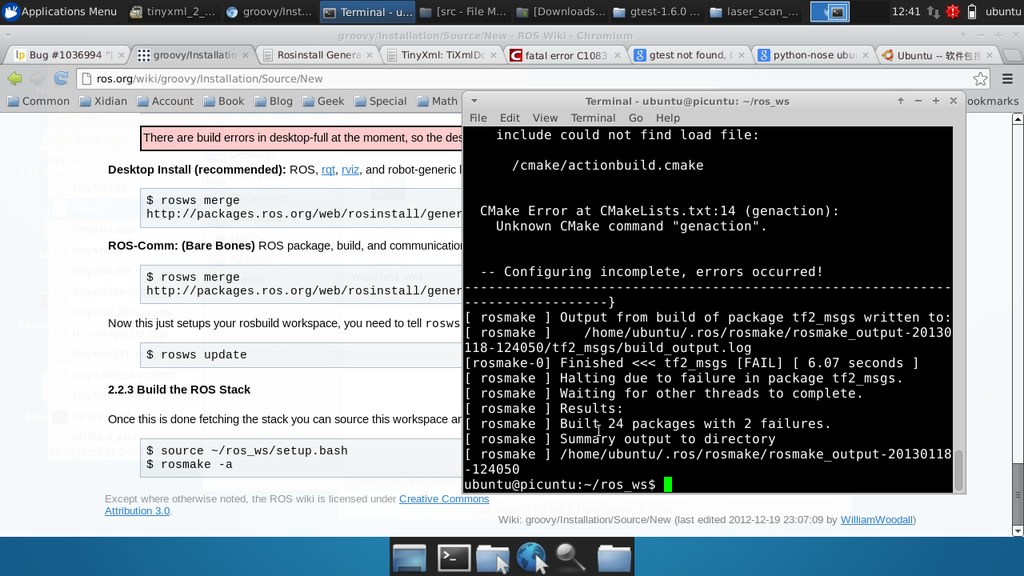Screen dimensions: 1024x576
Task: Open the Terminal Edit menu
Action: 509,118
